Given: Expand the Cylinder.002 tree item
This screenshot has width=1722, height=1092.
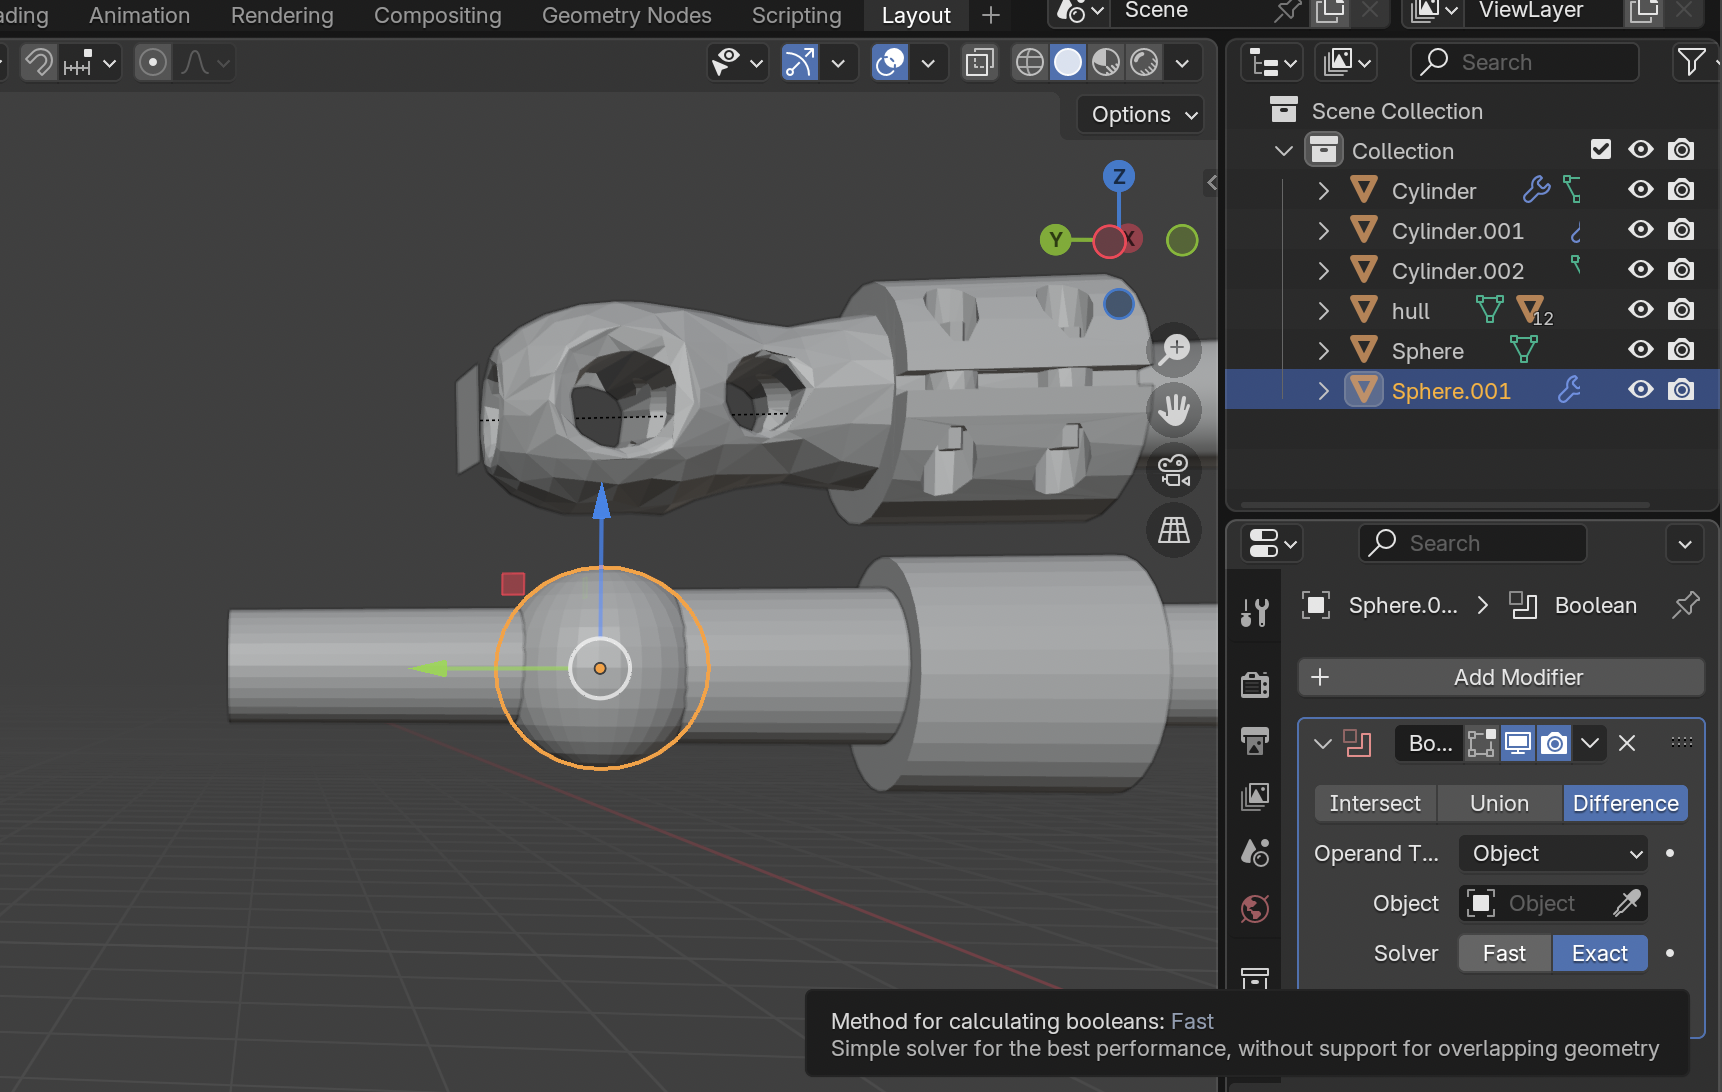Looking at the screenshot, I should coord(1324,271).
